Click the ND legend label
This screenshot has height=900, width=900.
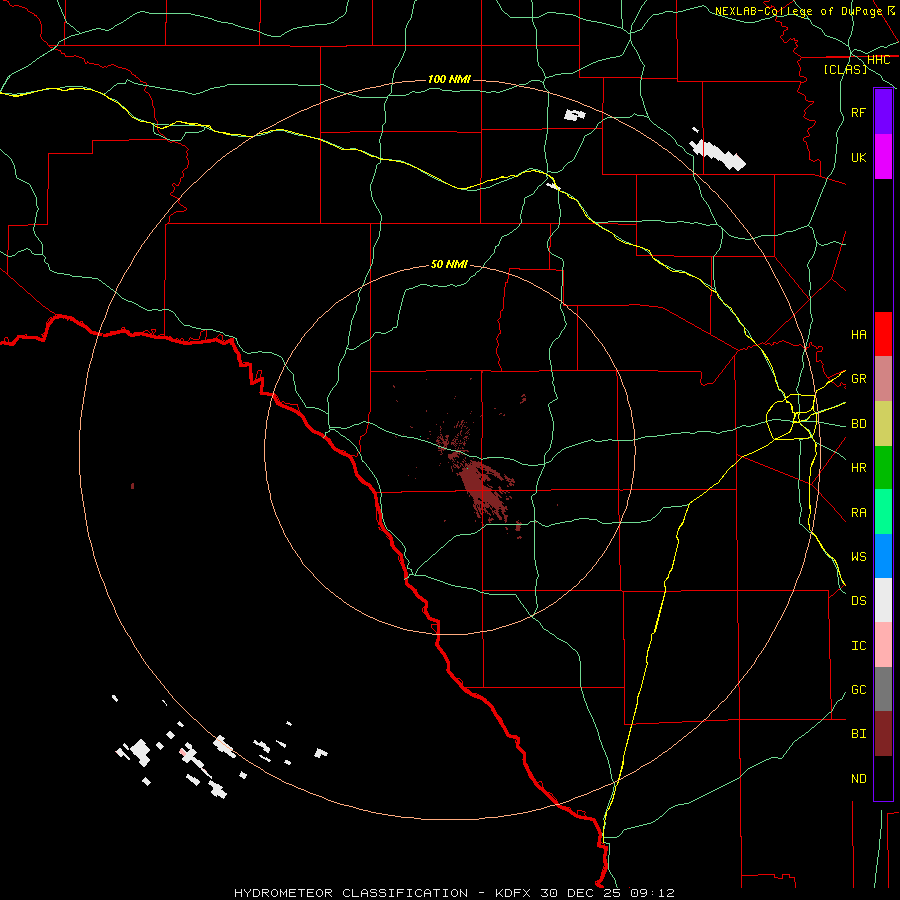pos(859,779)
